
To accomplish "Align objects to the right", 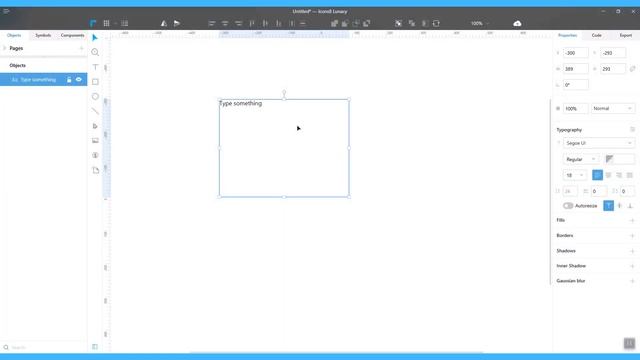I will click(x=238, y=23).
